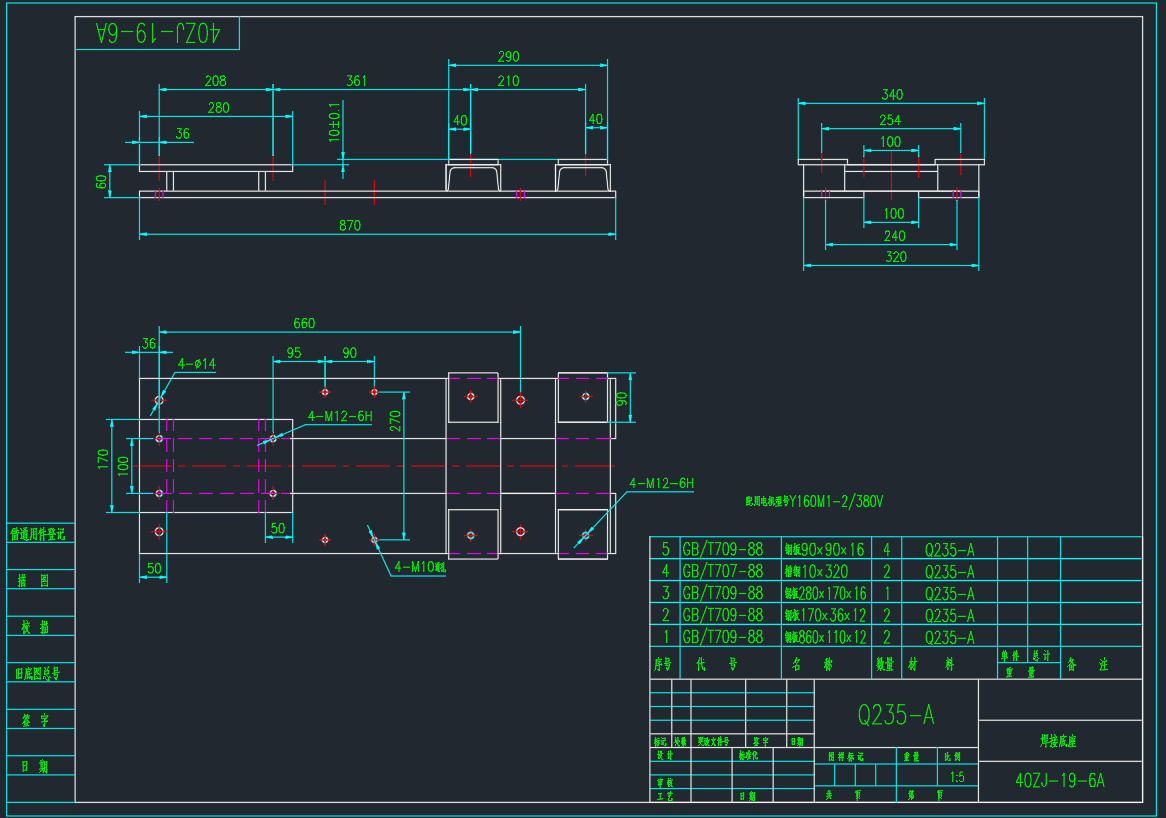Select the 钢板860×110×12 parts list entry
The width and height of the screenshot is (1166, 818).
[824, 637]
